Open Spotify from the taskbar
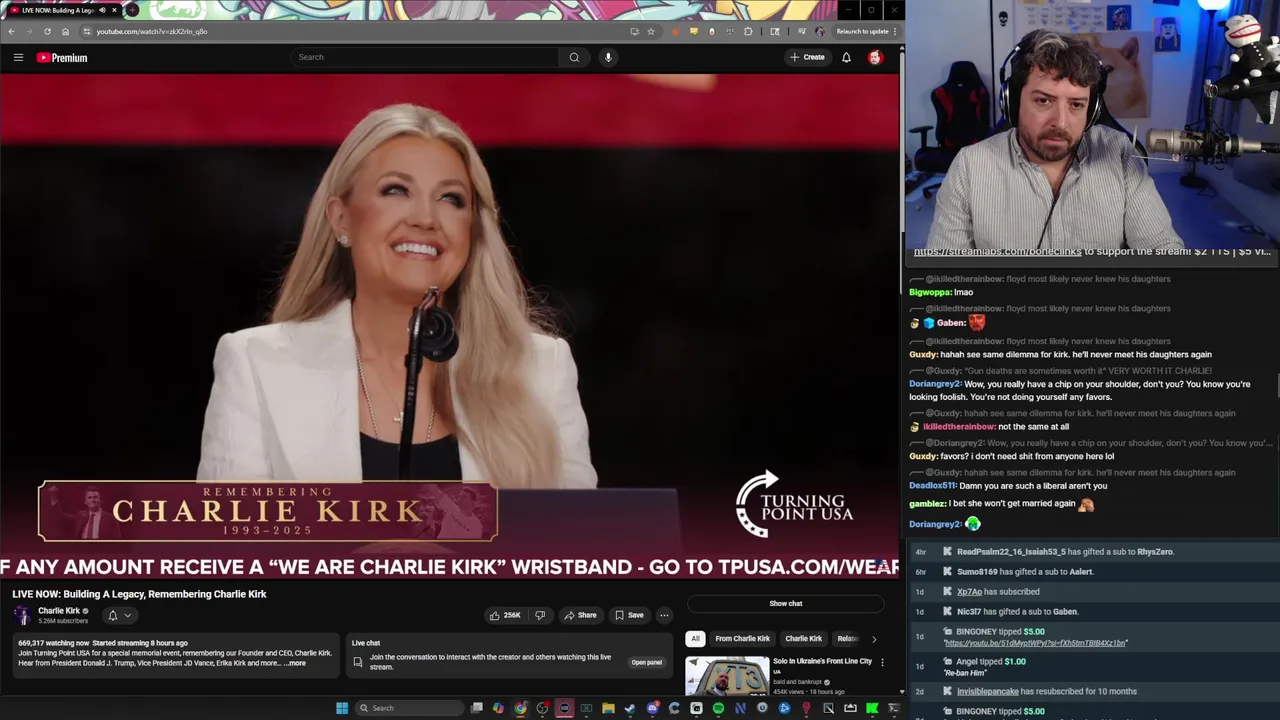 click(718, 708)
